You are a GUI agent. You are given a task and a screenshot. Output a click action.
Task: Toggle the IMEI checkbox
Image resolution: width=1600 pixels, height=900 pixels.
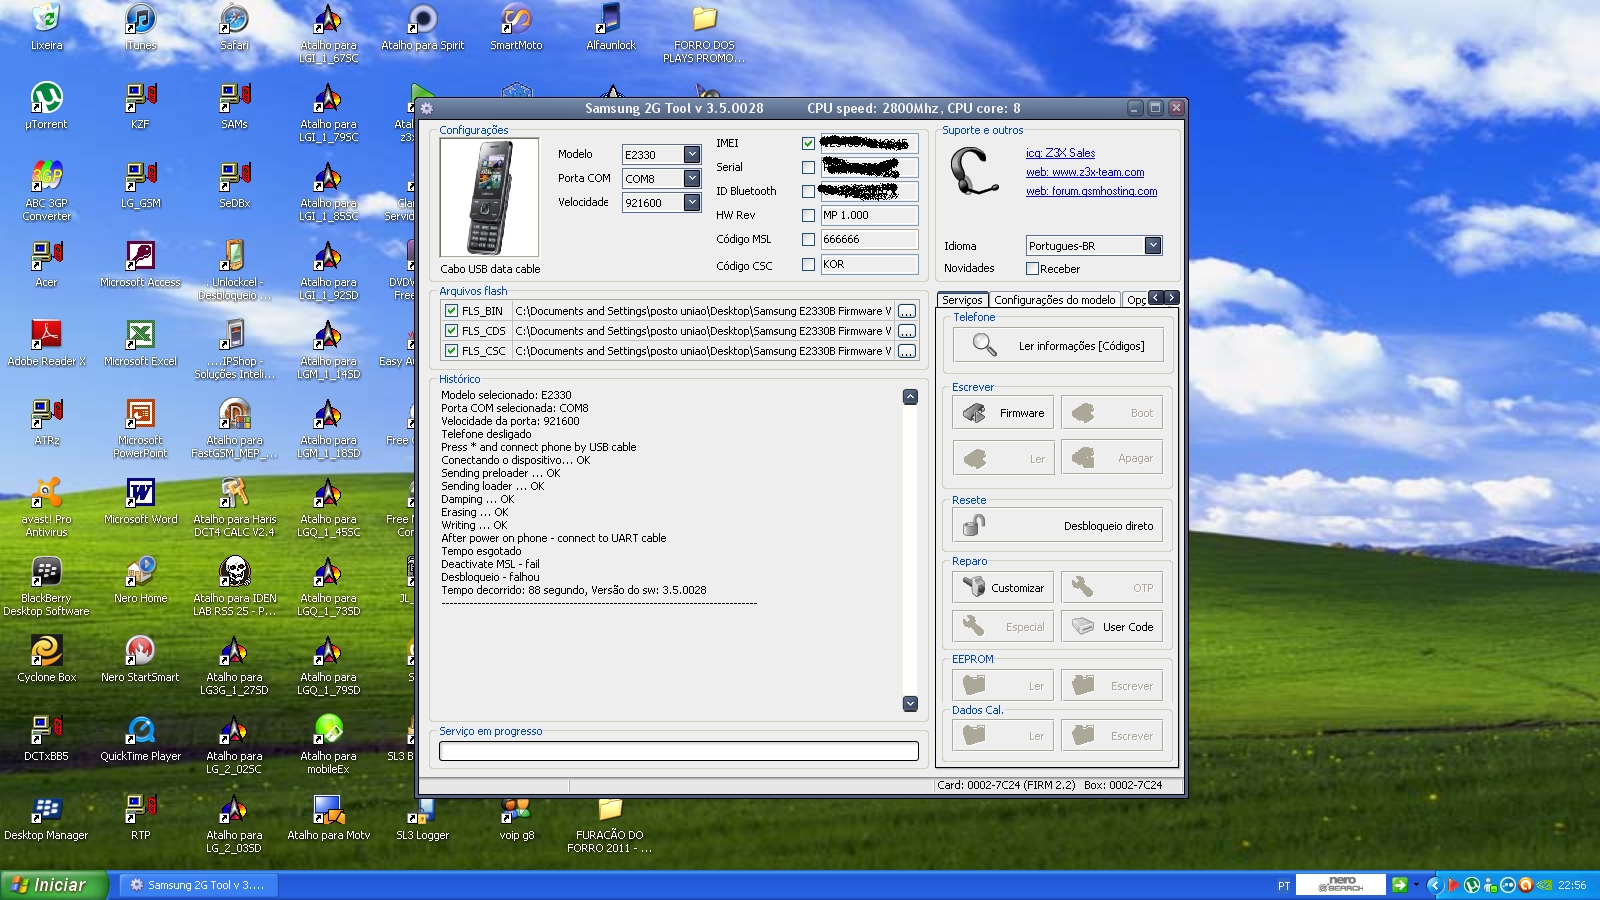point(808,143)
